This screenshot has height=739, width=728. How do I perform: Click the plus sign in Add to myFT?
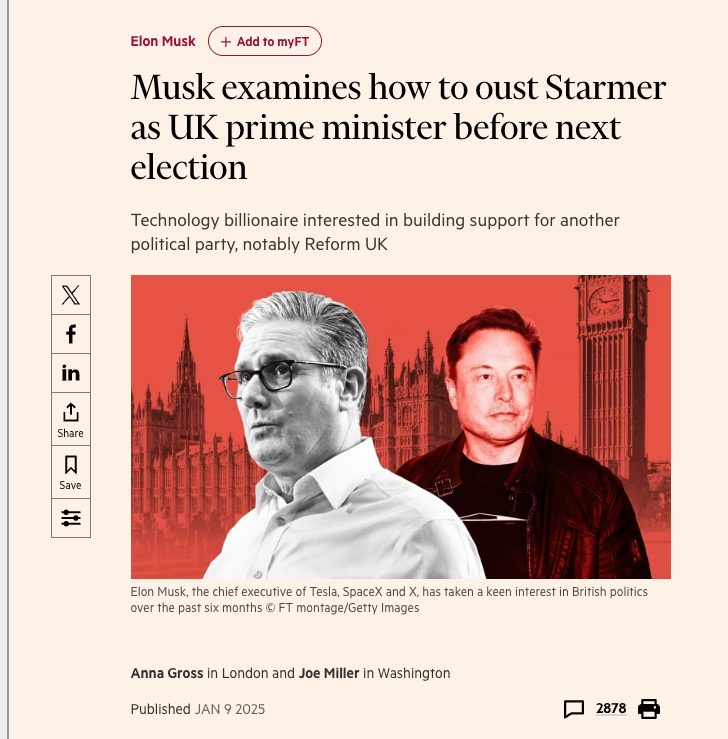[226, 42]
